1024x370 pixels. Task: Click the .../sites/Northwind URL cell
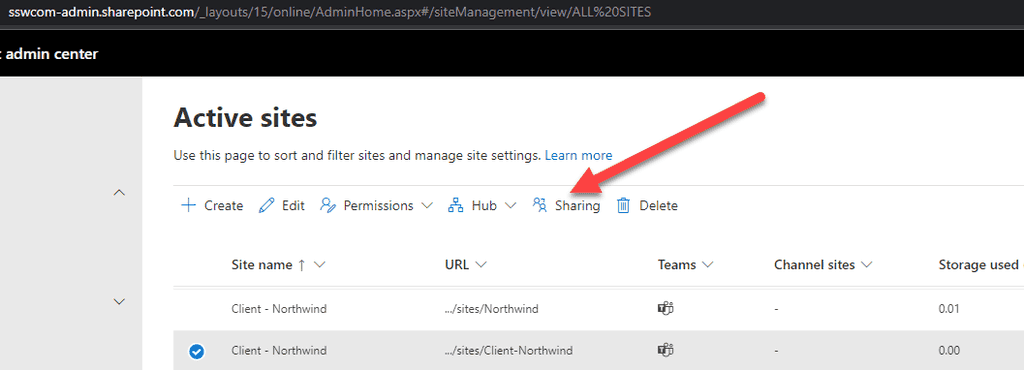[x=491, y=309]
